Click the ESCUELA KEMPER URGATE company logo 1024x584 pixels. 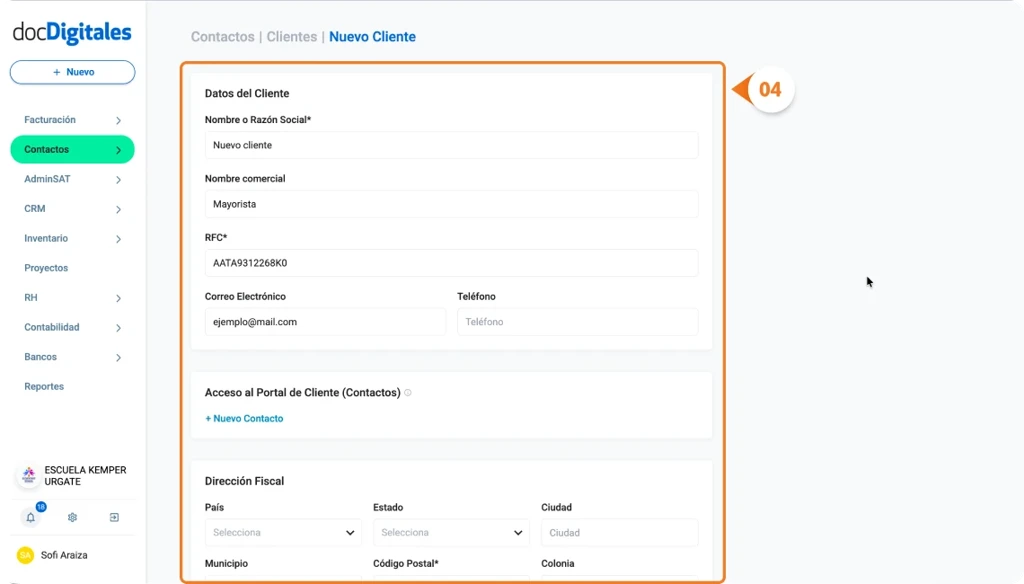tap(26, 475)
